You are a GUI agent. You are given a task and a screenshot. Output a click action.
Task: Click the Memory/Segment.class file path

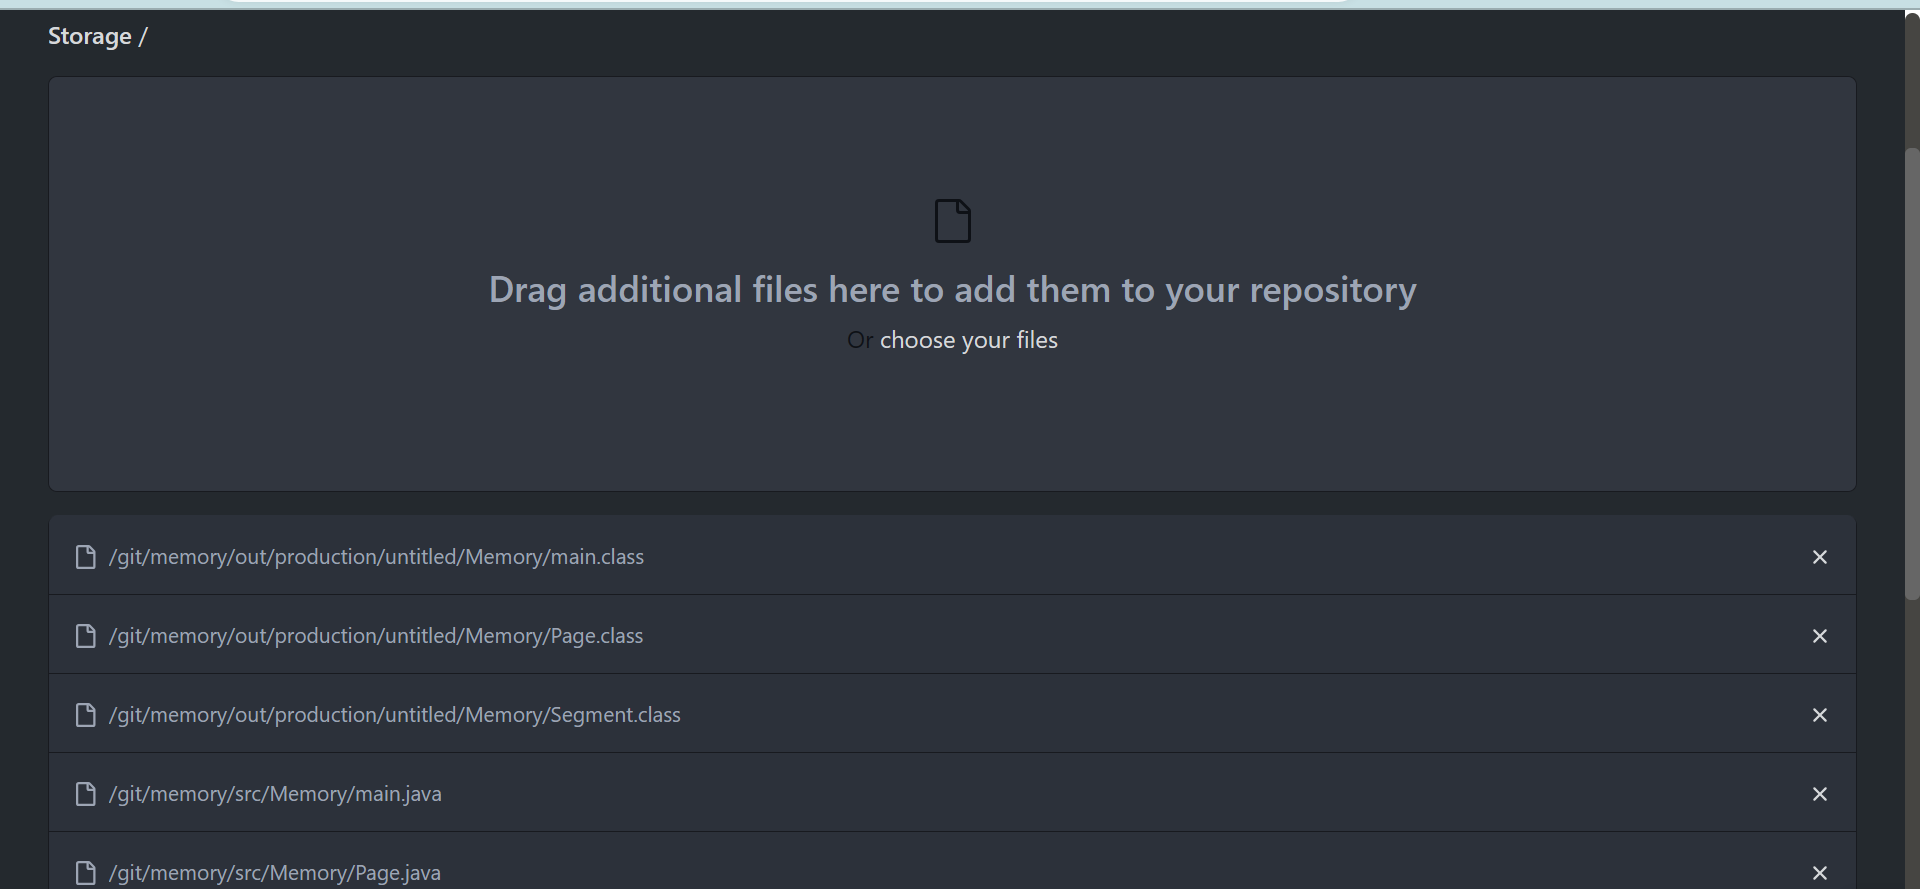(394, 715)
